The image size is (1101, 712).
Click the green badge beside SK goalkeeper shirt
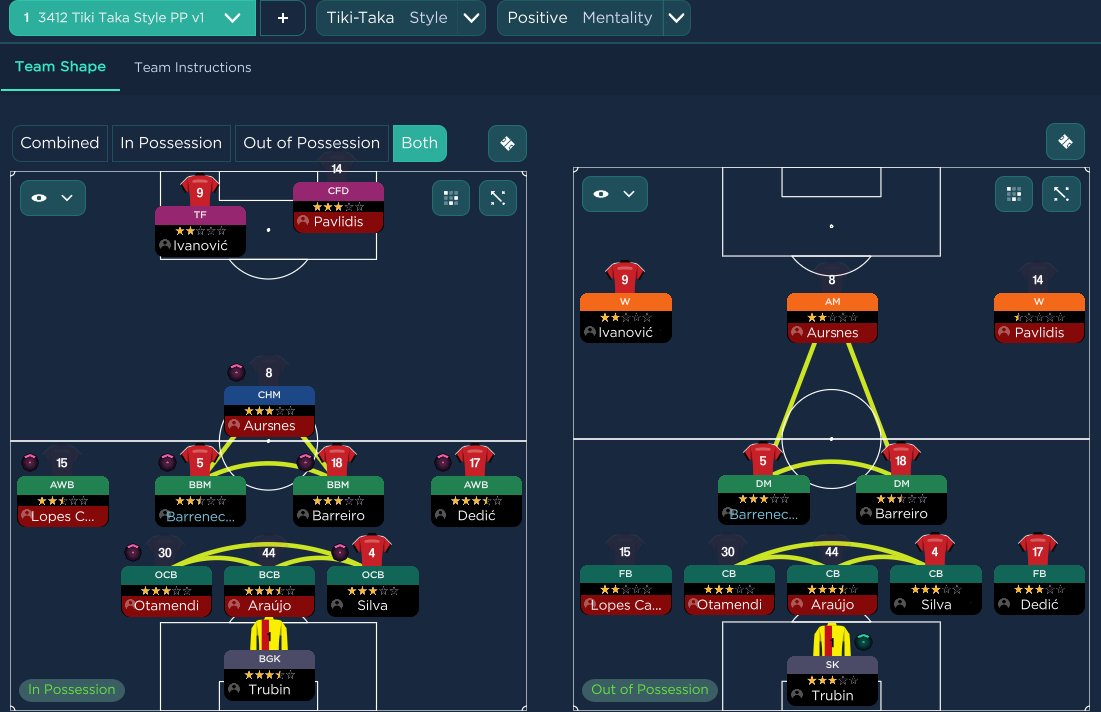[x=864, y=641]
